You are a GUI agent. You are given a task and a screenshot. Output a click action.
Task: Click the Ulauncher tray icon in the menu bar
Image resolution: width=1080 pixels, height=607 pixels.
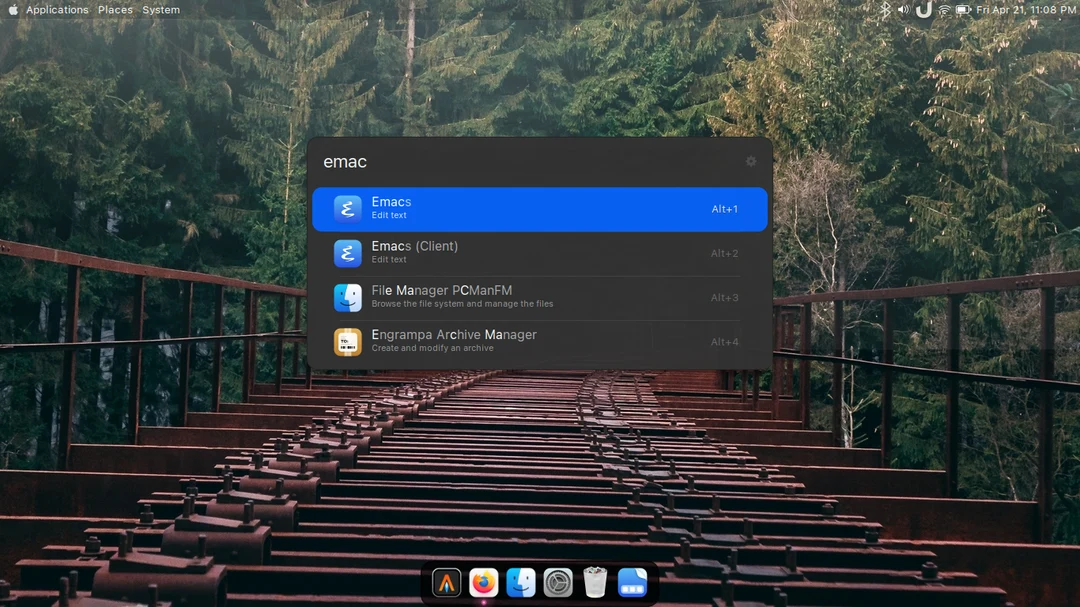click(x=922, y=10)
